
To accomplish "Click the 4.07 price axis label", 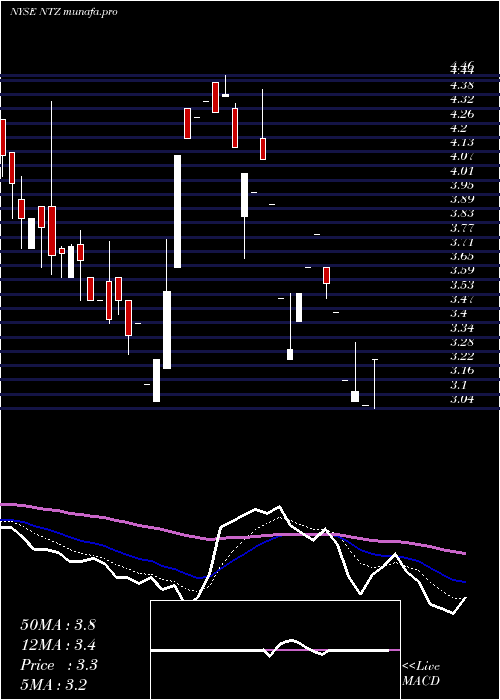I will pos(462,157).
